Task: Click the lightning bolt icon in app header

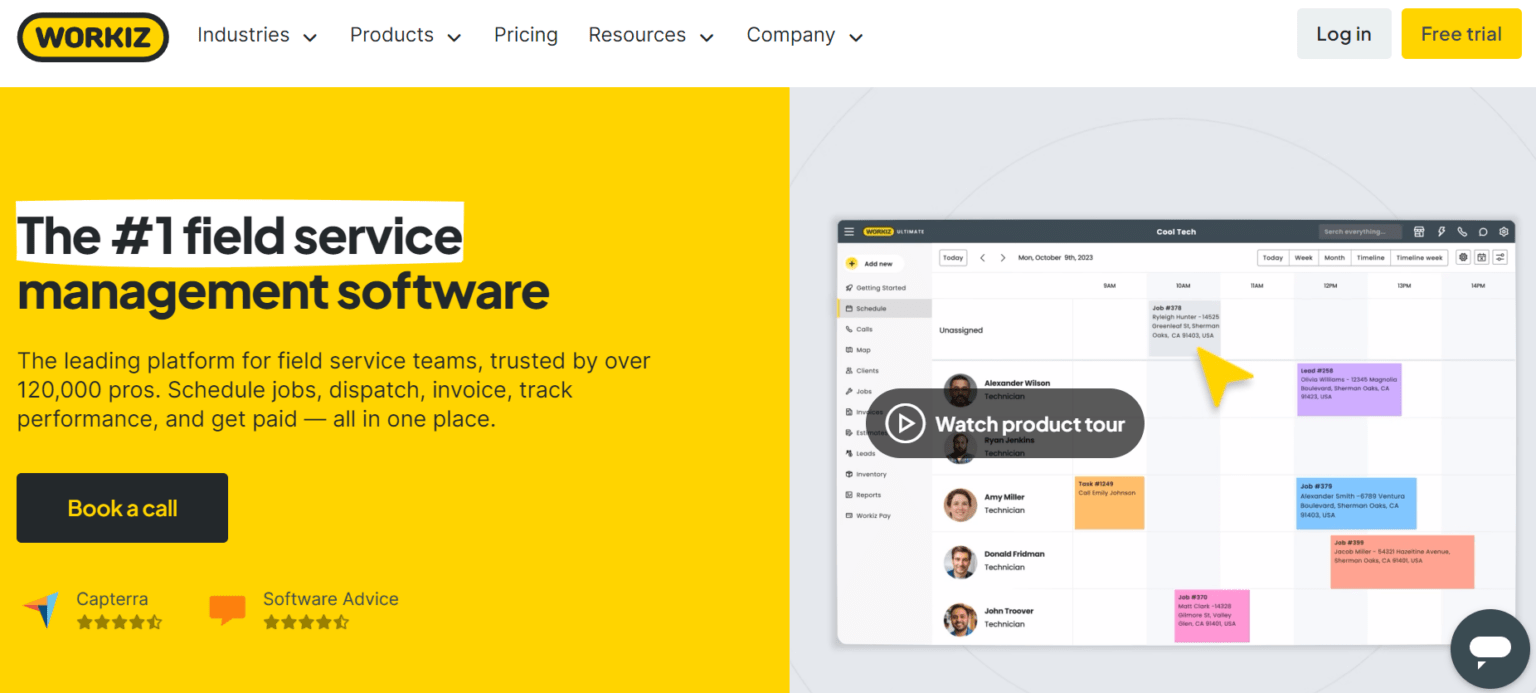Action: pyautogui.click(x=1441, y=231)
